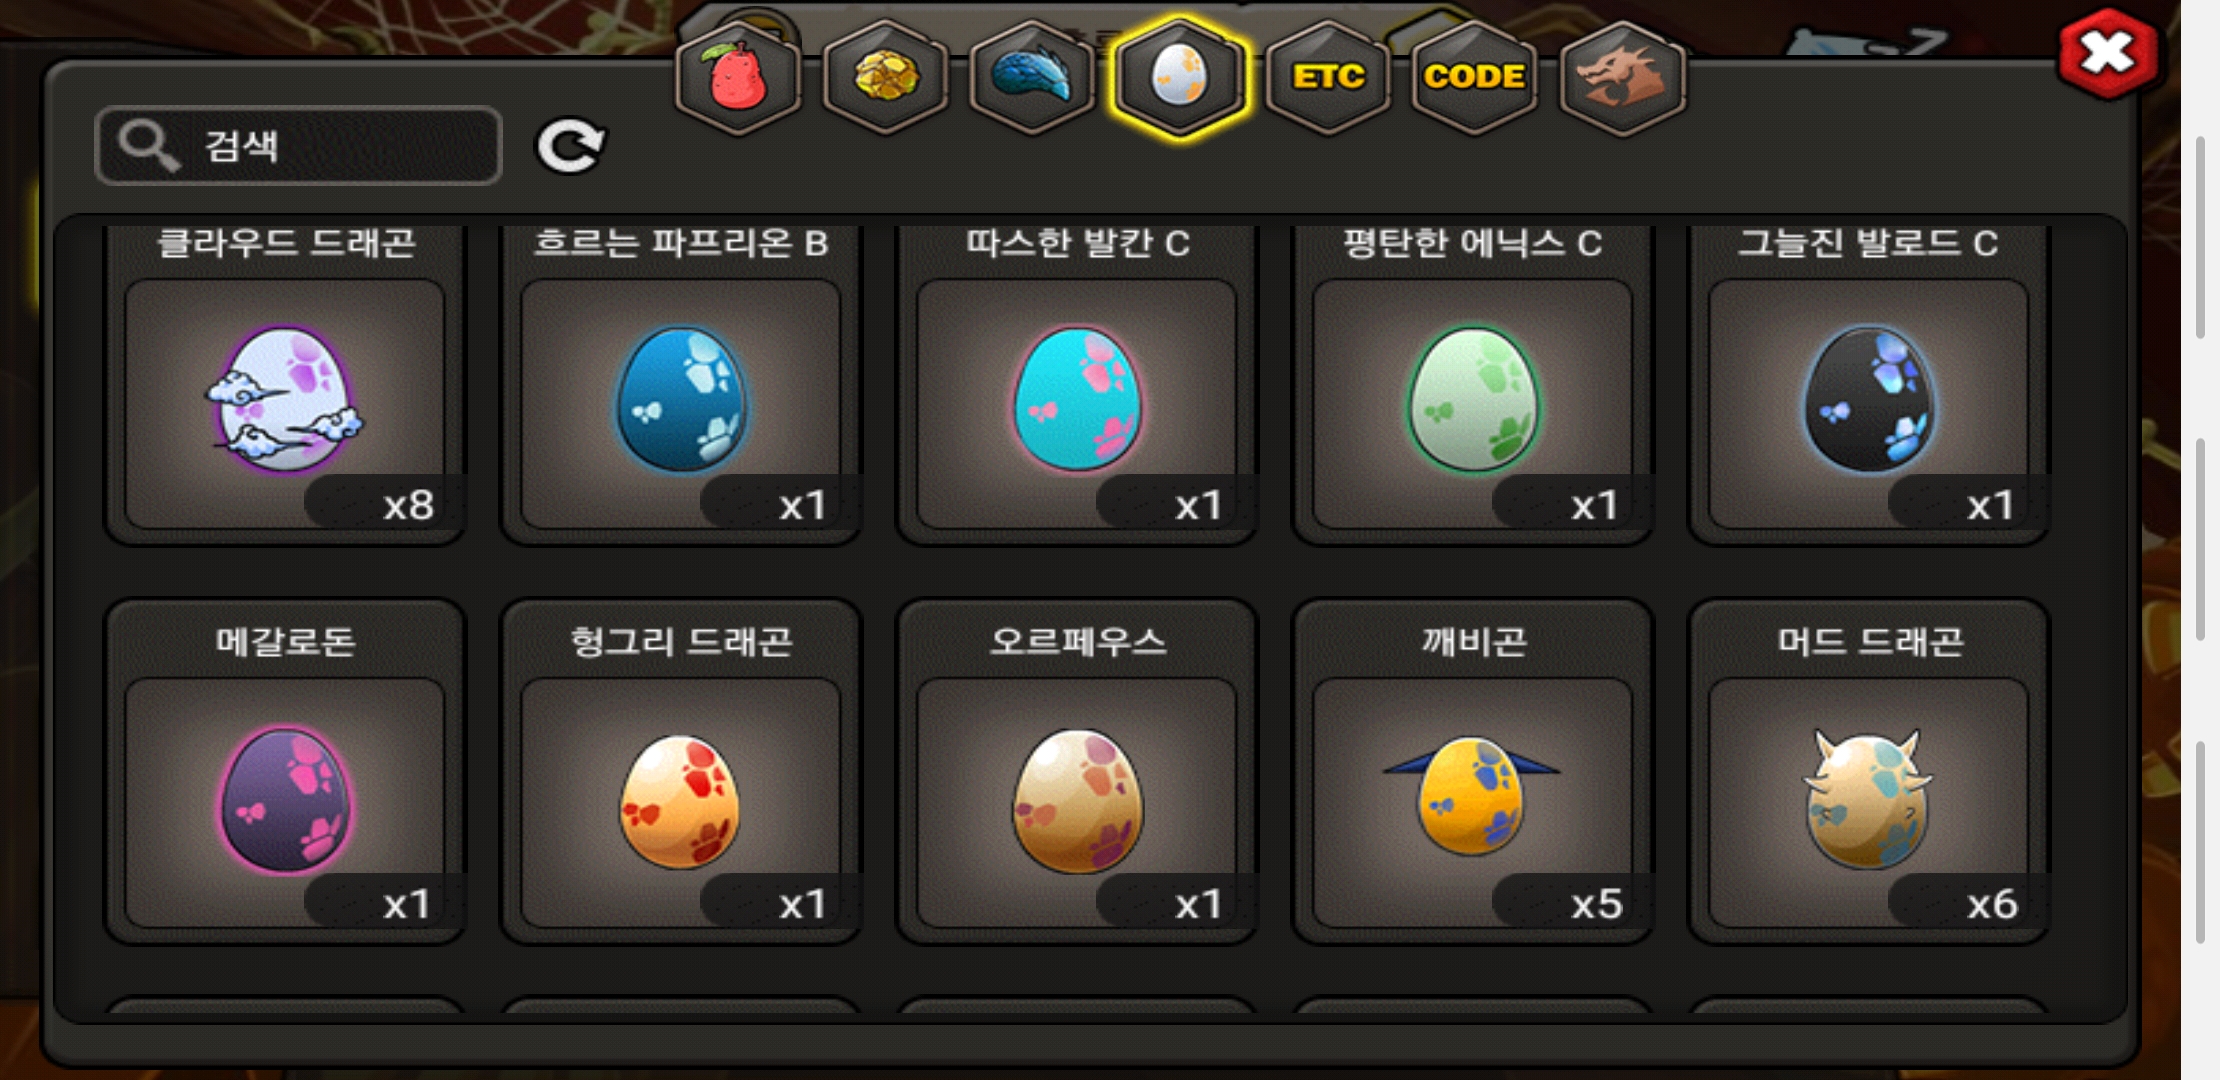Screen dimensions: 2220x1080
Task: Choose the 따스한 발칸 C cyan egg
Action: click(x=1077, y=385)
